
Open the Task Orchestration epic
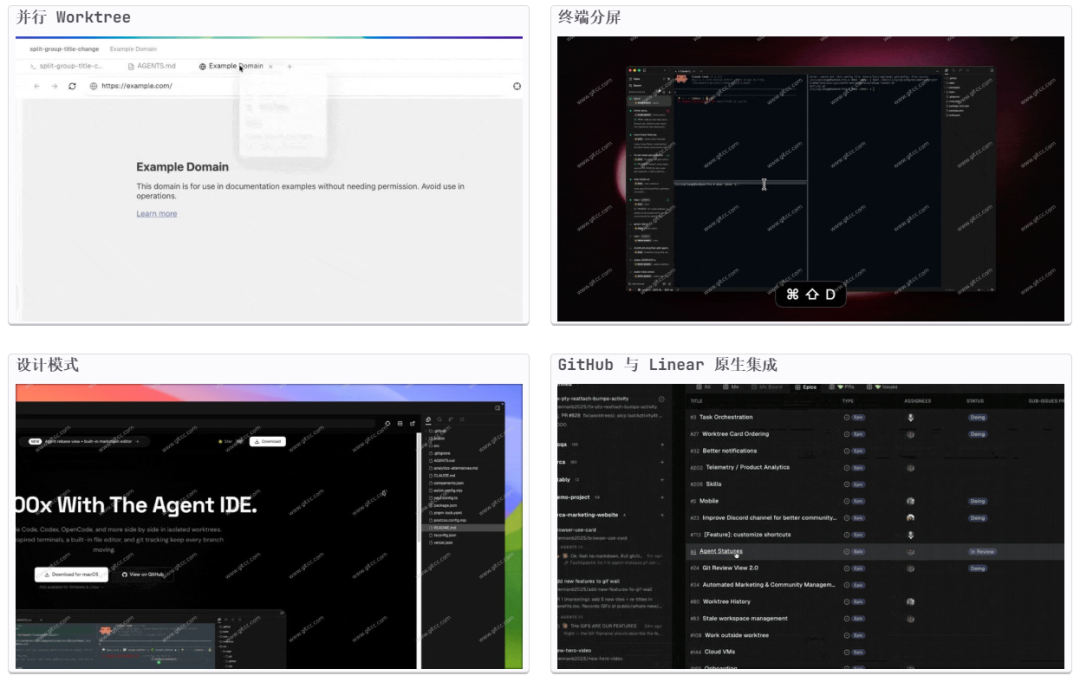coord(726,417)
